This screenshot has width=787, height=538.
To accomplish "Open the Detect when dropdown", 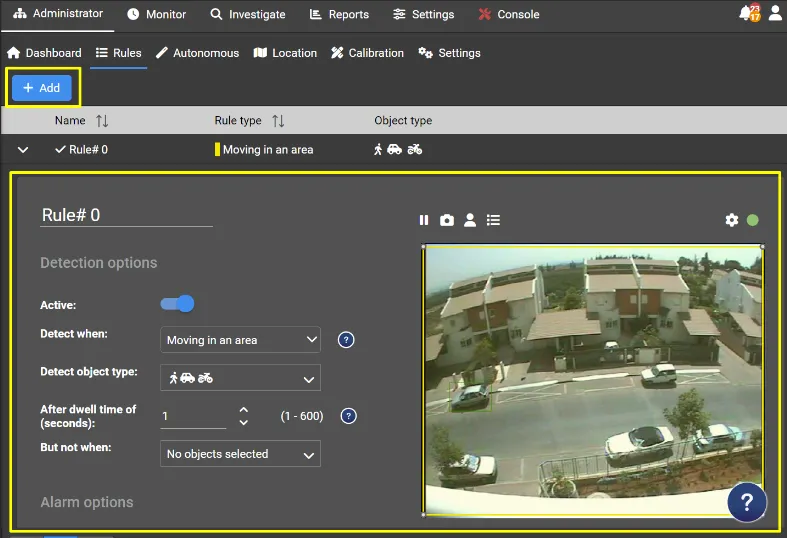I will pos(240,340).
